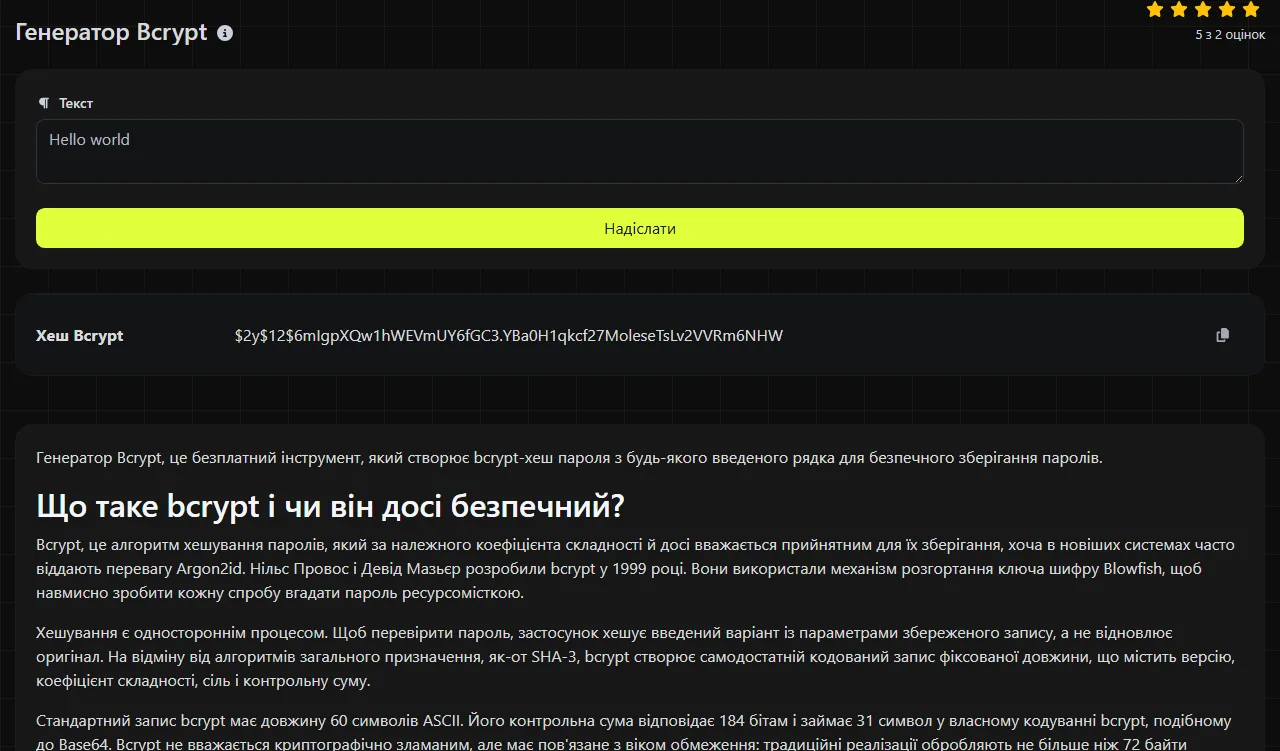The image size is (1280, 751).
Task: Click the info icon beside Генератор Bcrypt
Action: pyautogui.click(x=225, y=33)
